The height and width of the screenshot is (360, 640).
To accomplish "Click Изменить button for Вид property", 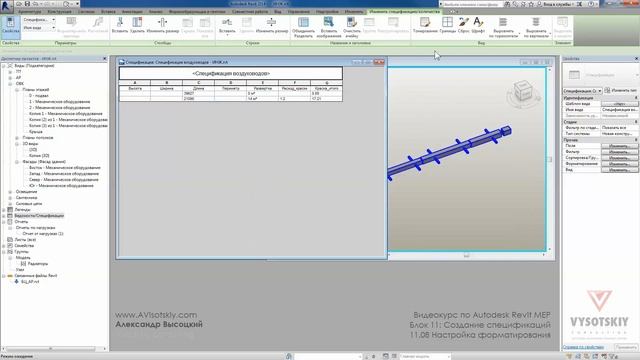I will coord(619,170).
